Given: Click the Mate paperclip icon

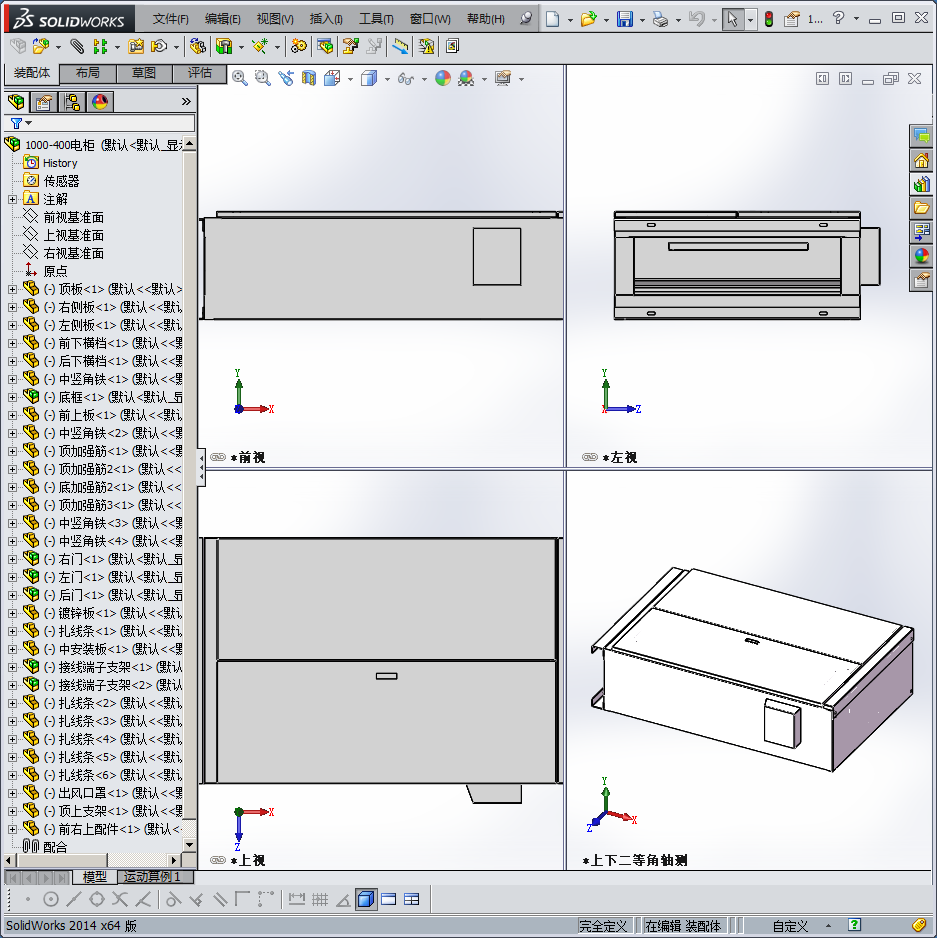Looking at the screenshot, I should (77, 46).
